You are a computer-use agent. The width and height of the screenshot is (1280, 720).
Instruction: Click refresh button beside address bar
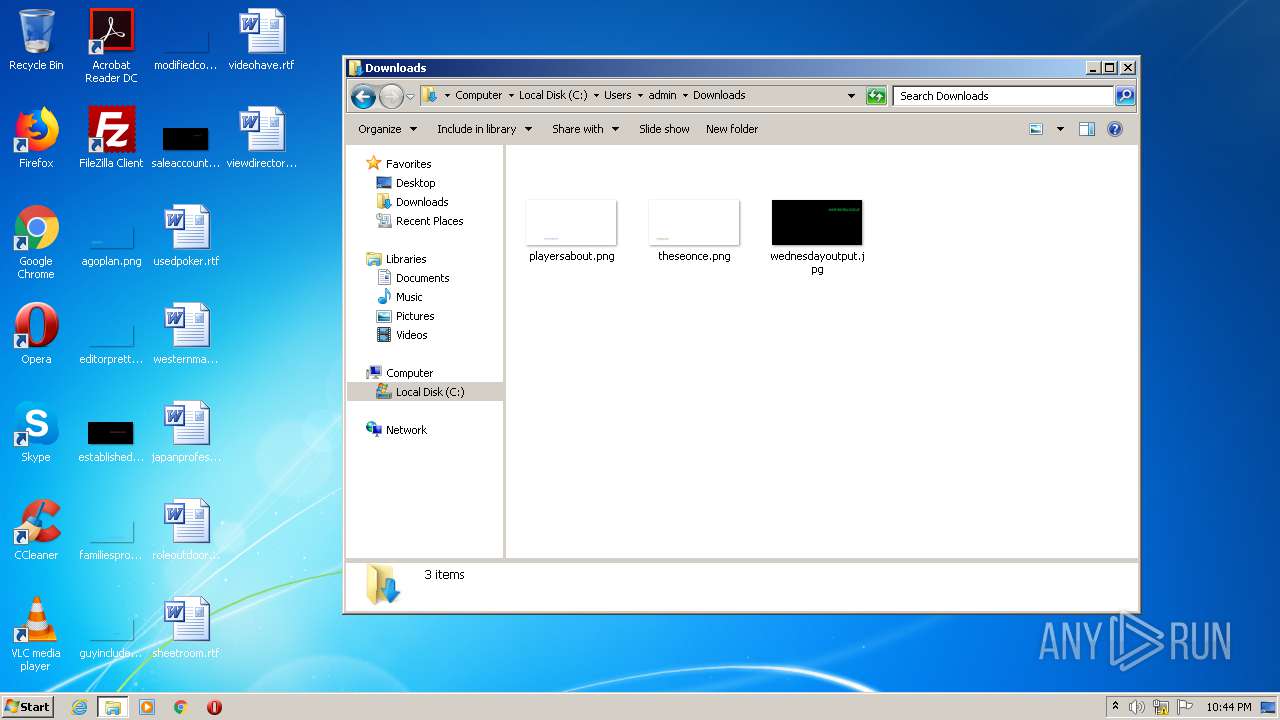(876, 96)
